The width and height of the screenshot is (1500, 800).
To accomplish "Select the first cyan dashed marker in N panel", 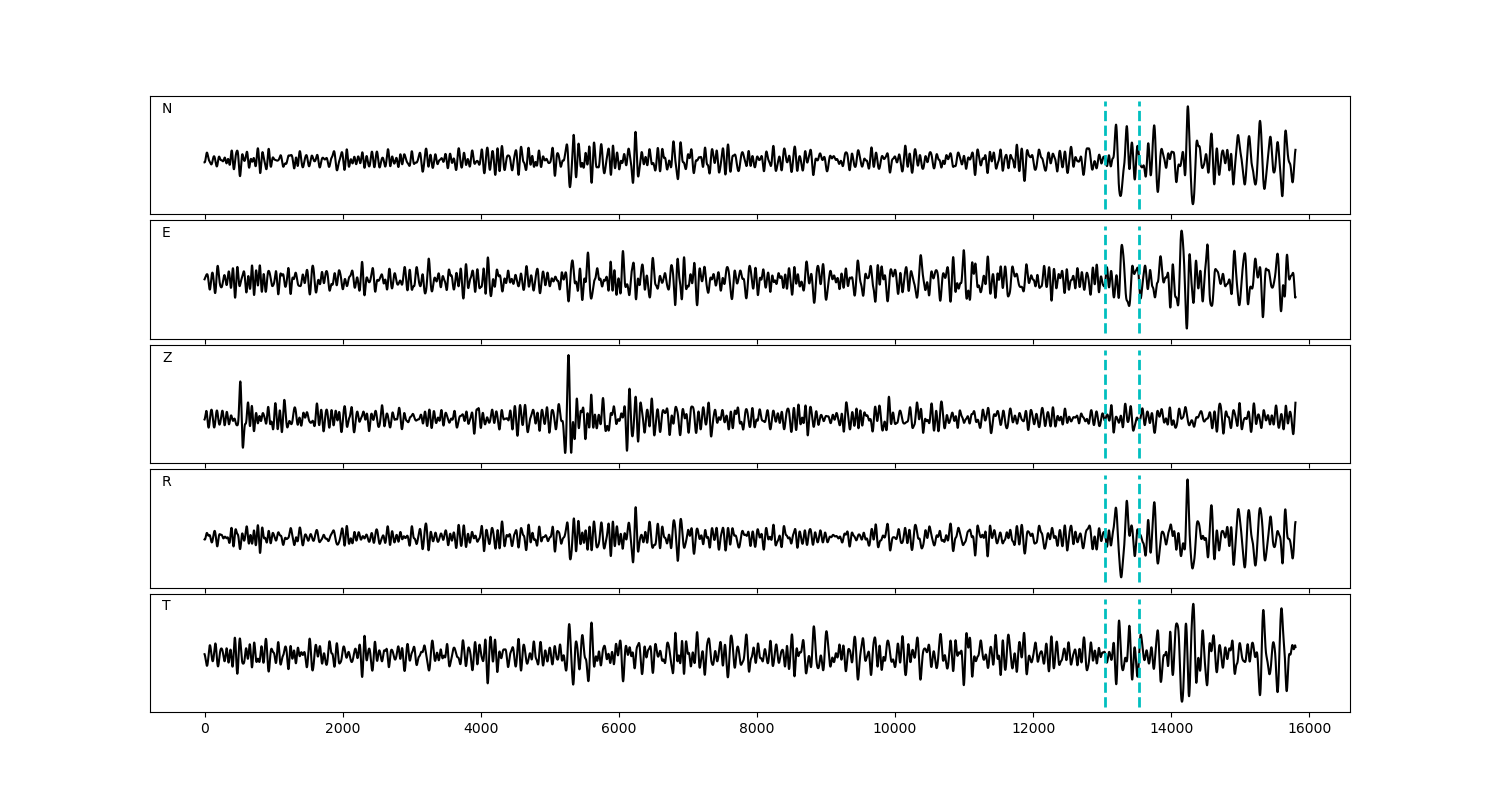I will tap(1105, 155).
